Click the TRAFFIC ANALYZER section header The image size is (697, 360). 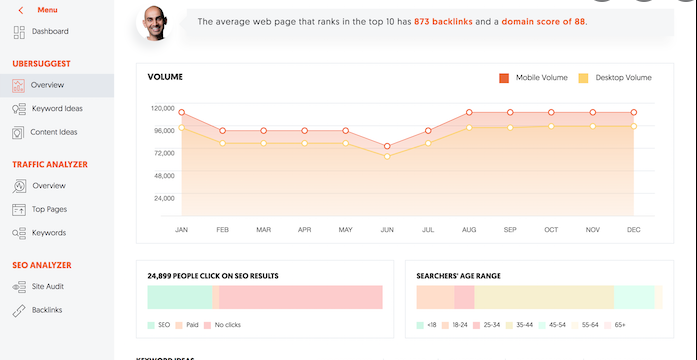coord(50,164)
